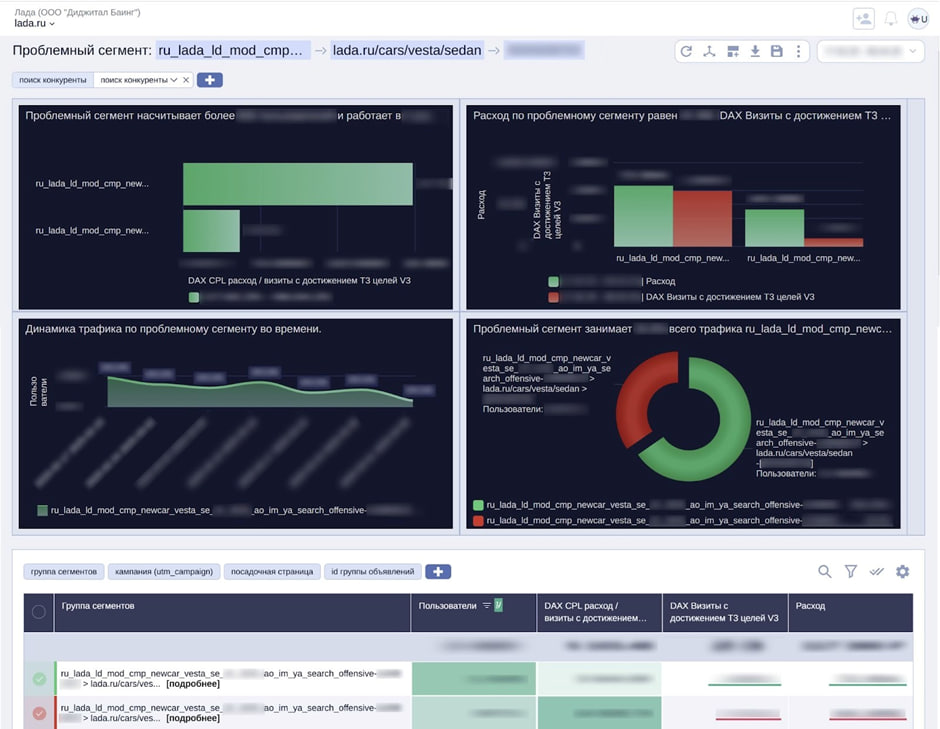Select the 'посадочная страница' grouping tab
Viewport: 940px width, 729px height.
(271, 572)
